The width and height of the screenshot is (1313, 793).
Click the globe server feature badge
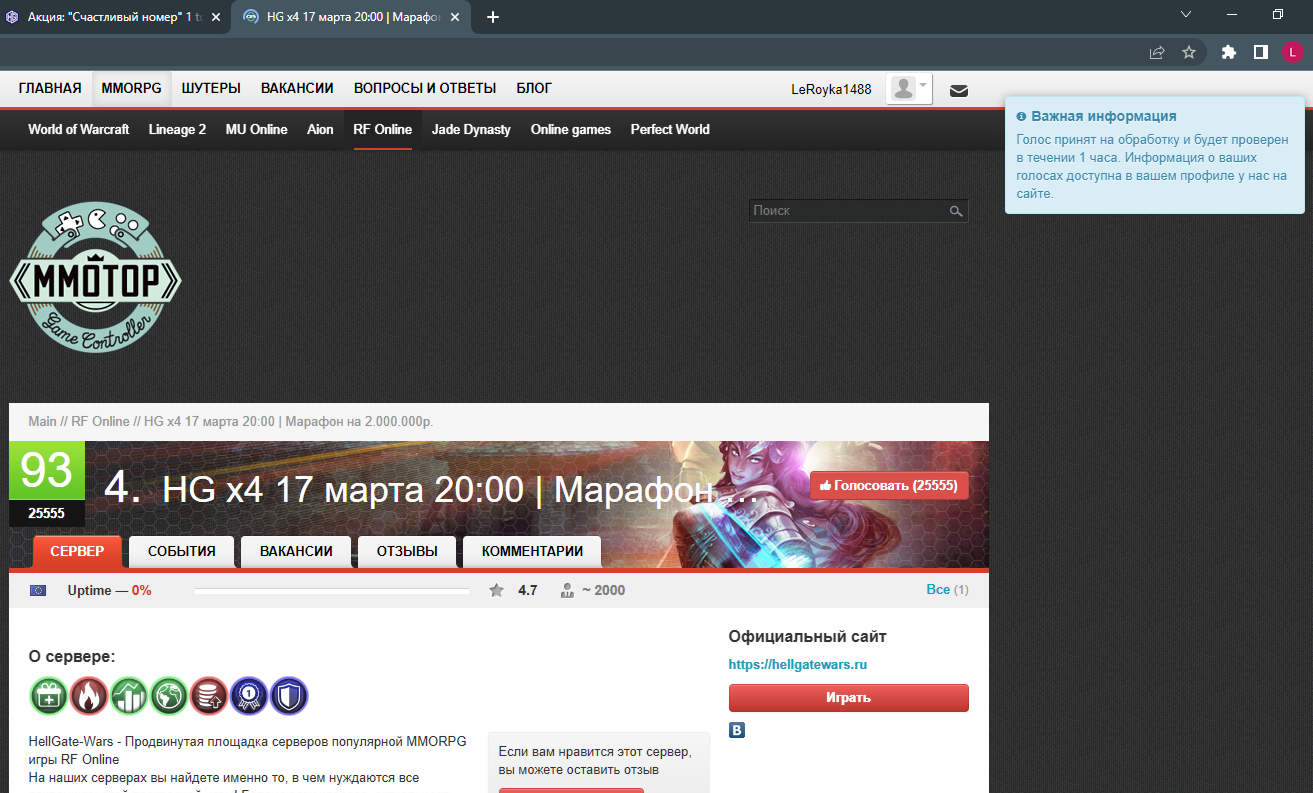point(169,696)
